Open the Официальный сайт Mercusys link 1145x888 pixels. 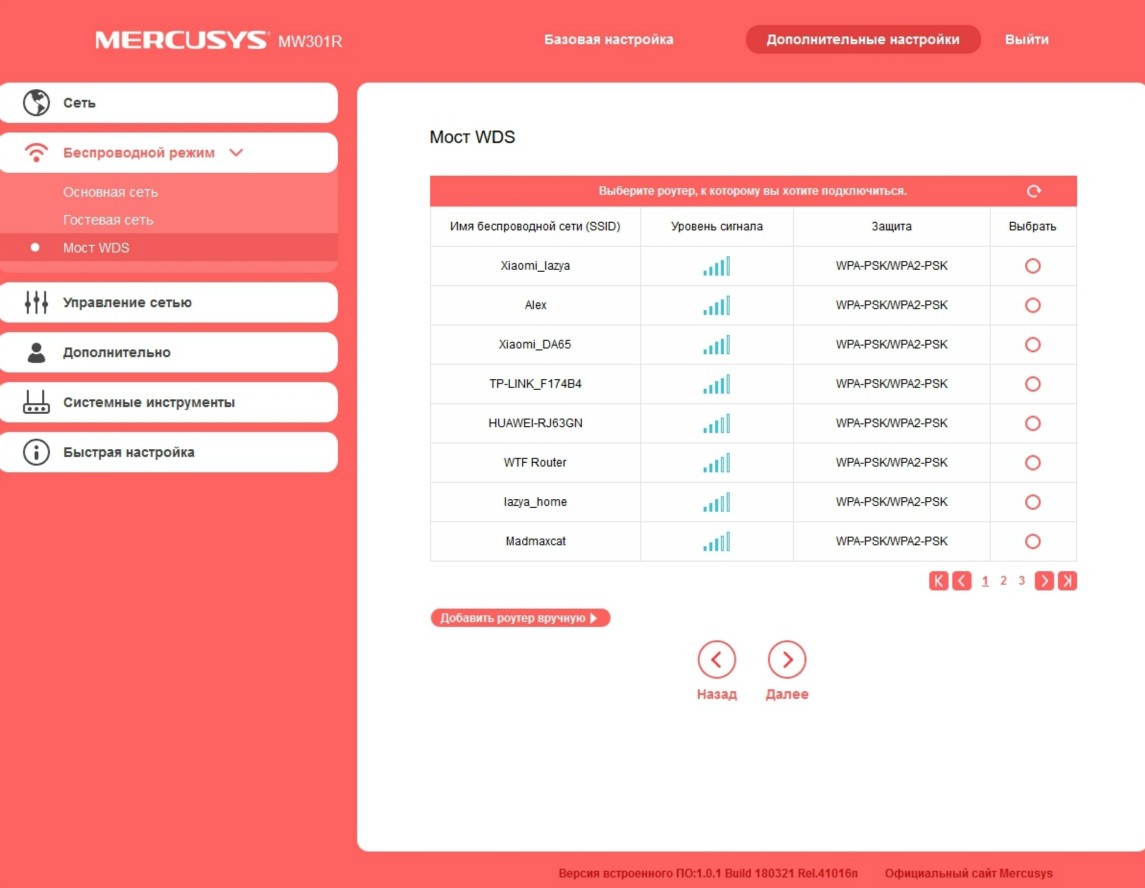(968, 873)
